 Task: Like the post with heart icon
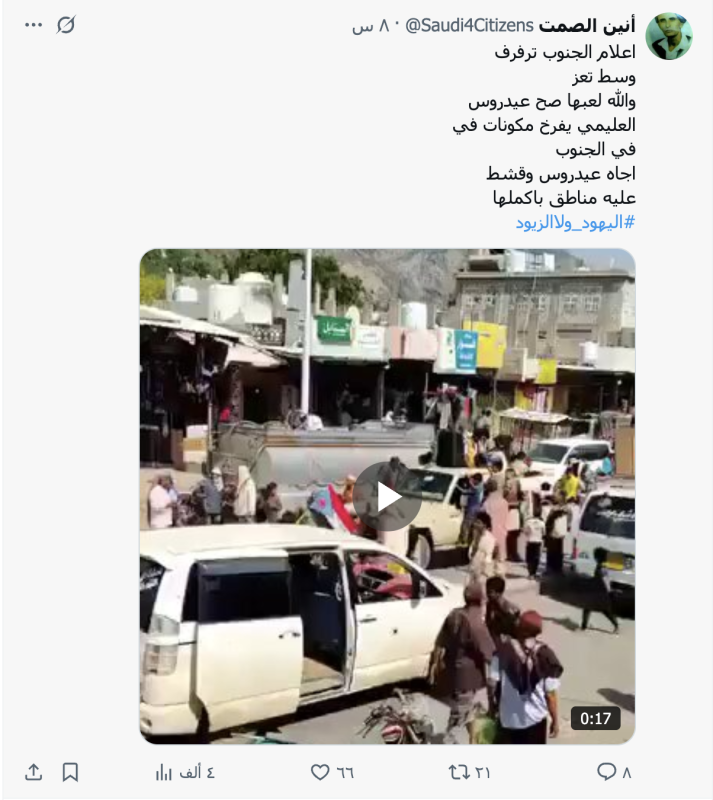tap(320, 772)
